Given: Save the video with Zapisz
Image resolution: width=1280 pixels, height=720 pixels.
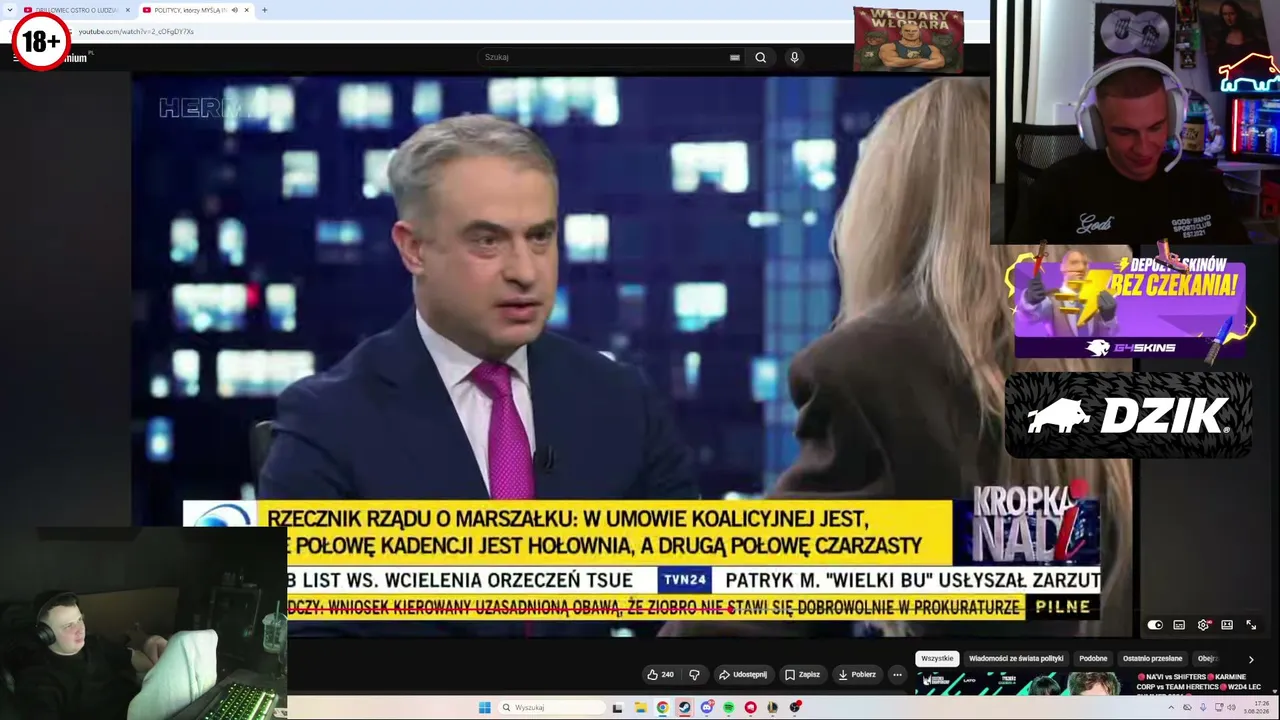Looking at the screenshot, I should tap(802, 675).
